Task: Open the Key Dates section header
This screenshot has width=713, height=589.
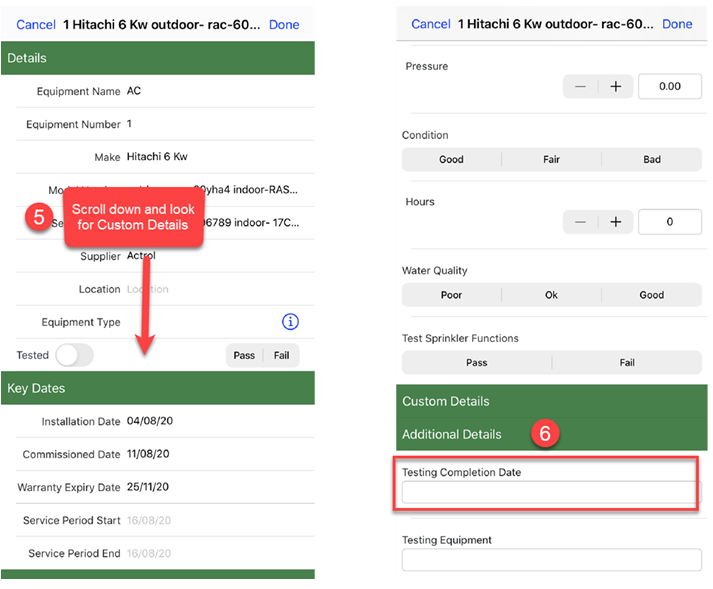Action: pyautogui.click(x=158, y=388)
